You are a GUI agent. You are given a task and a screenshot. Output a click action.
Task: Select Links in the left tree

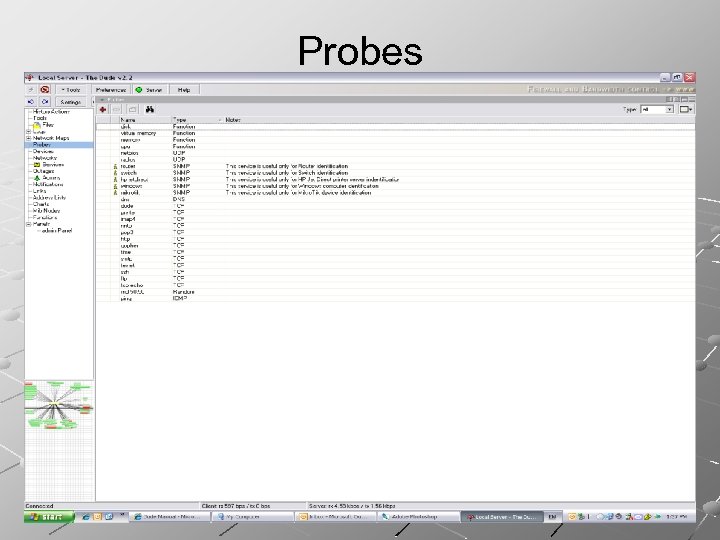point(39,191)
